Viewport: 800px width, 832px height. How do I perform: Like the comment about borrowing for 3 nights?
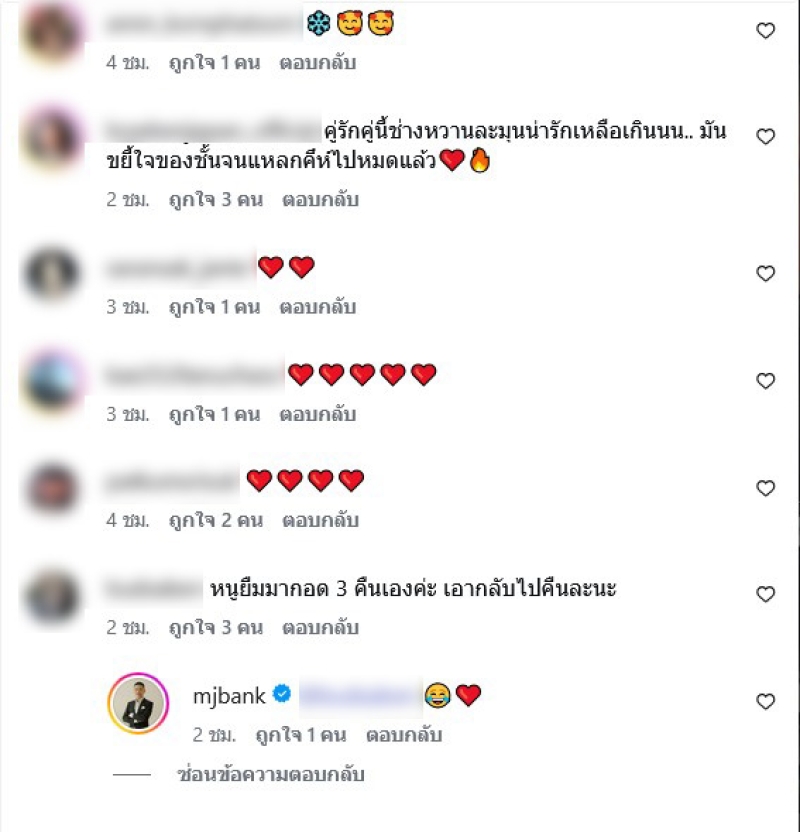[x=765, y=594]
